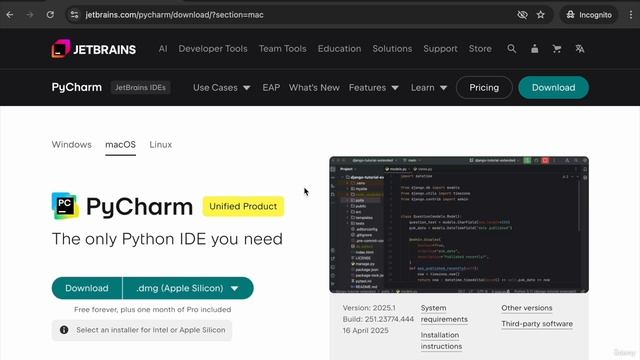Switch to the Linux tab
The width and height of the screenshot is (640, 360).
(160, 144)
